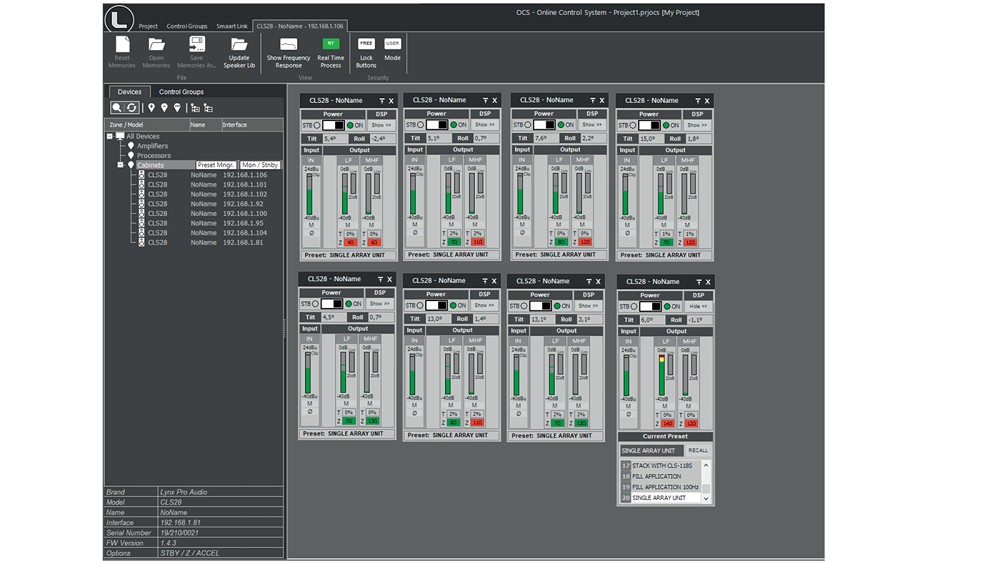The height and width of the screenshot is (562, 1000).
Task: Select preset 17 STACK WITH CLS-118S
Action: (x=661, y=466)
